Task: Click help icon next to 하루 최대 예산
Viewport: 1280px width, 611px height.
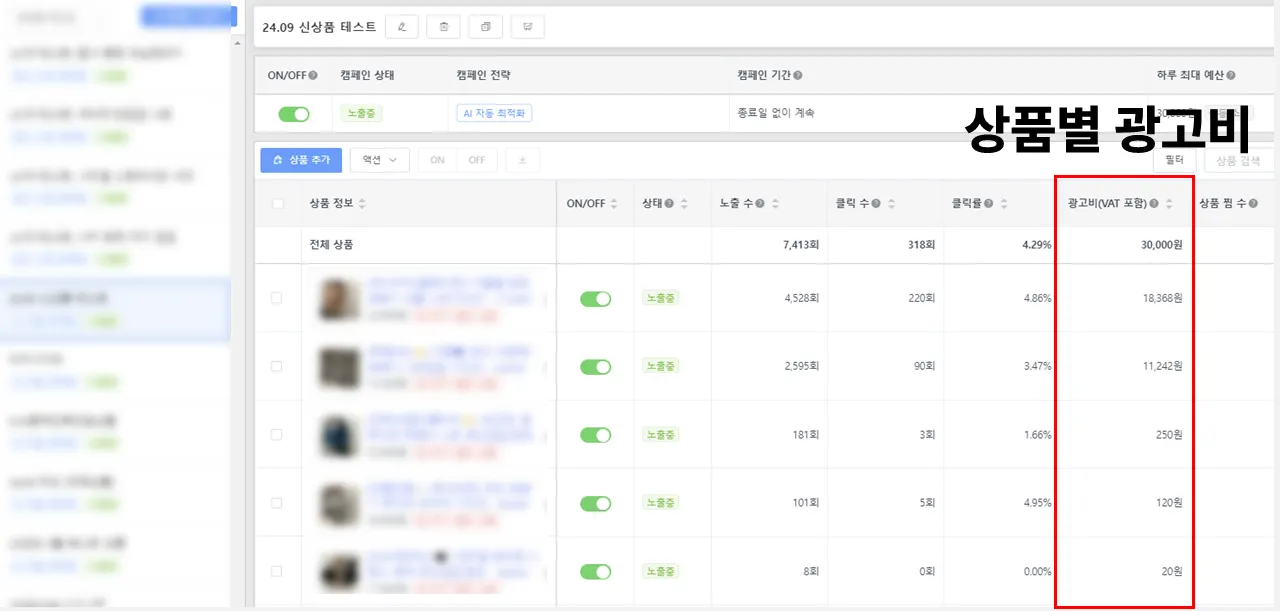Action: 1230,75
